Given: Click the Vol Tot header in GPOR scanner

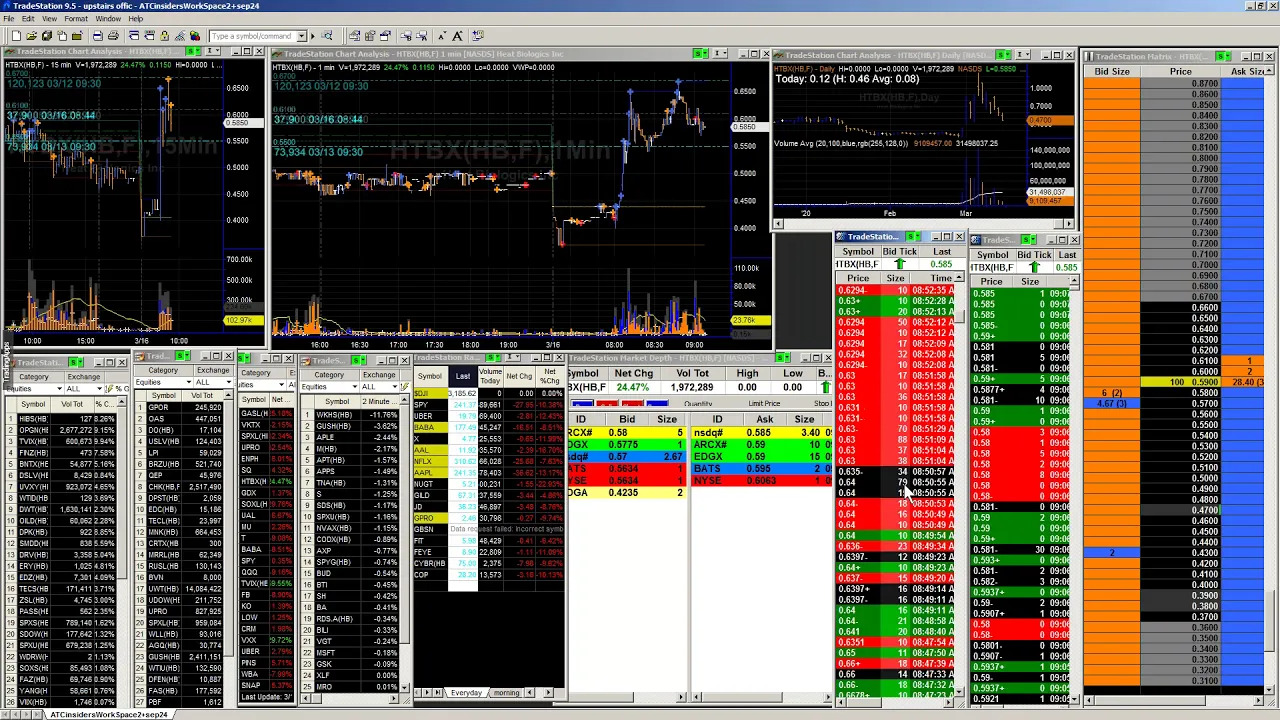Looking at the screenshot, I should (204, 396).
